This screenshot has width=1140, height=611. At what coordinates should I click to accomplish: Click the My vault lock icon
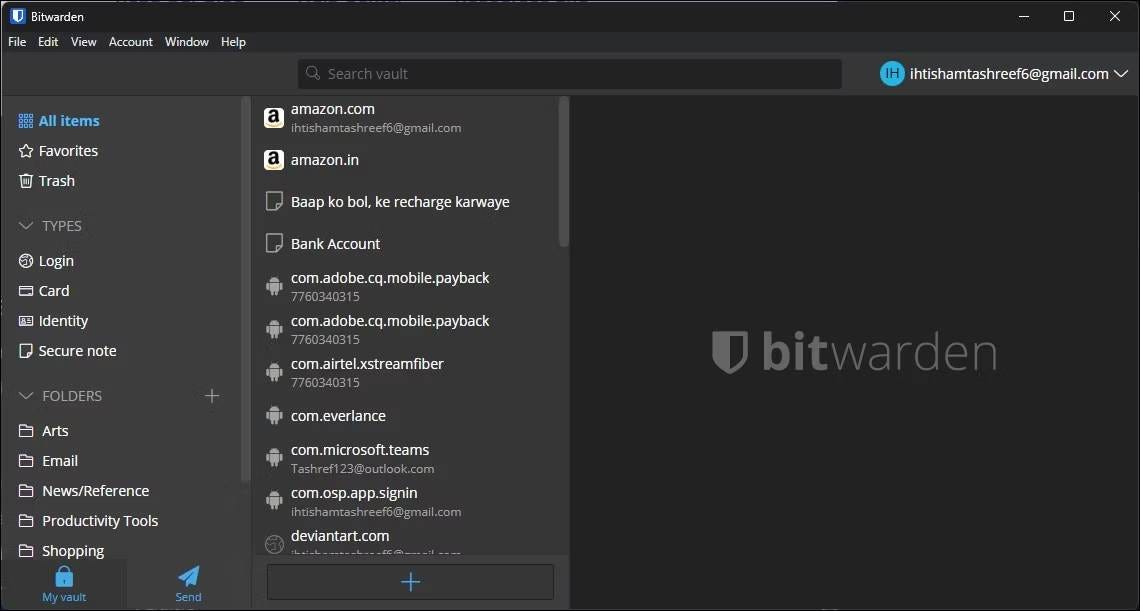pyautogui.click(x=64, y=576)
